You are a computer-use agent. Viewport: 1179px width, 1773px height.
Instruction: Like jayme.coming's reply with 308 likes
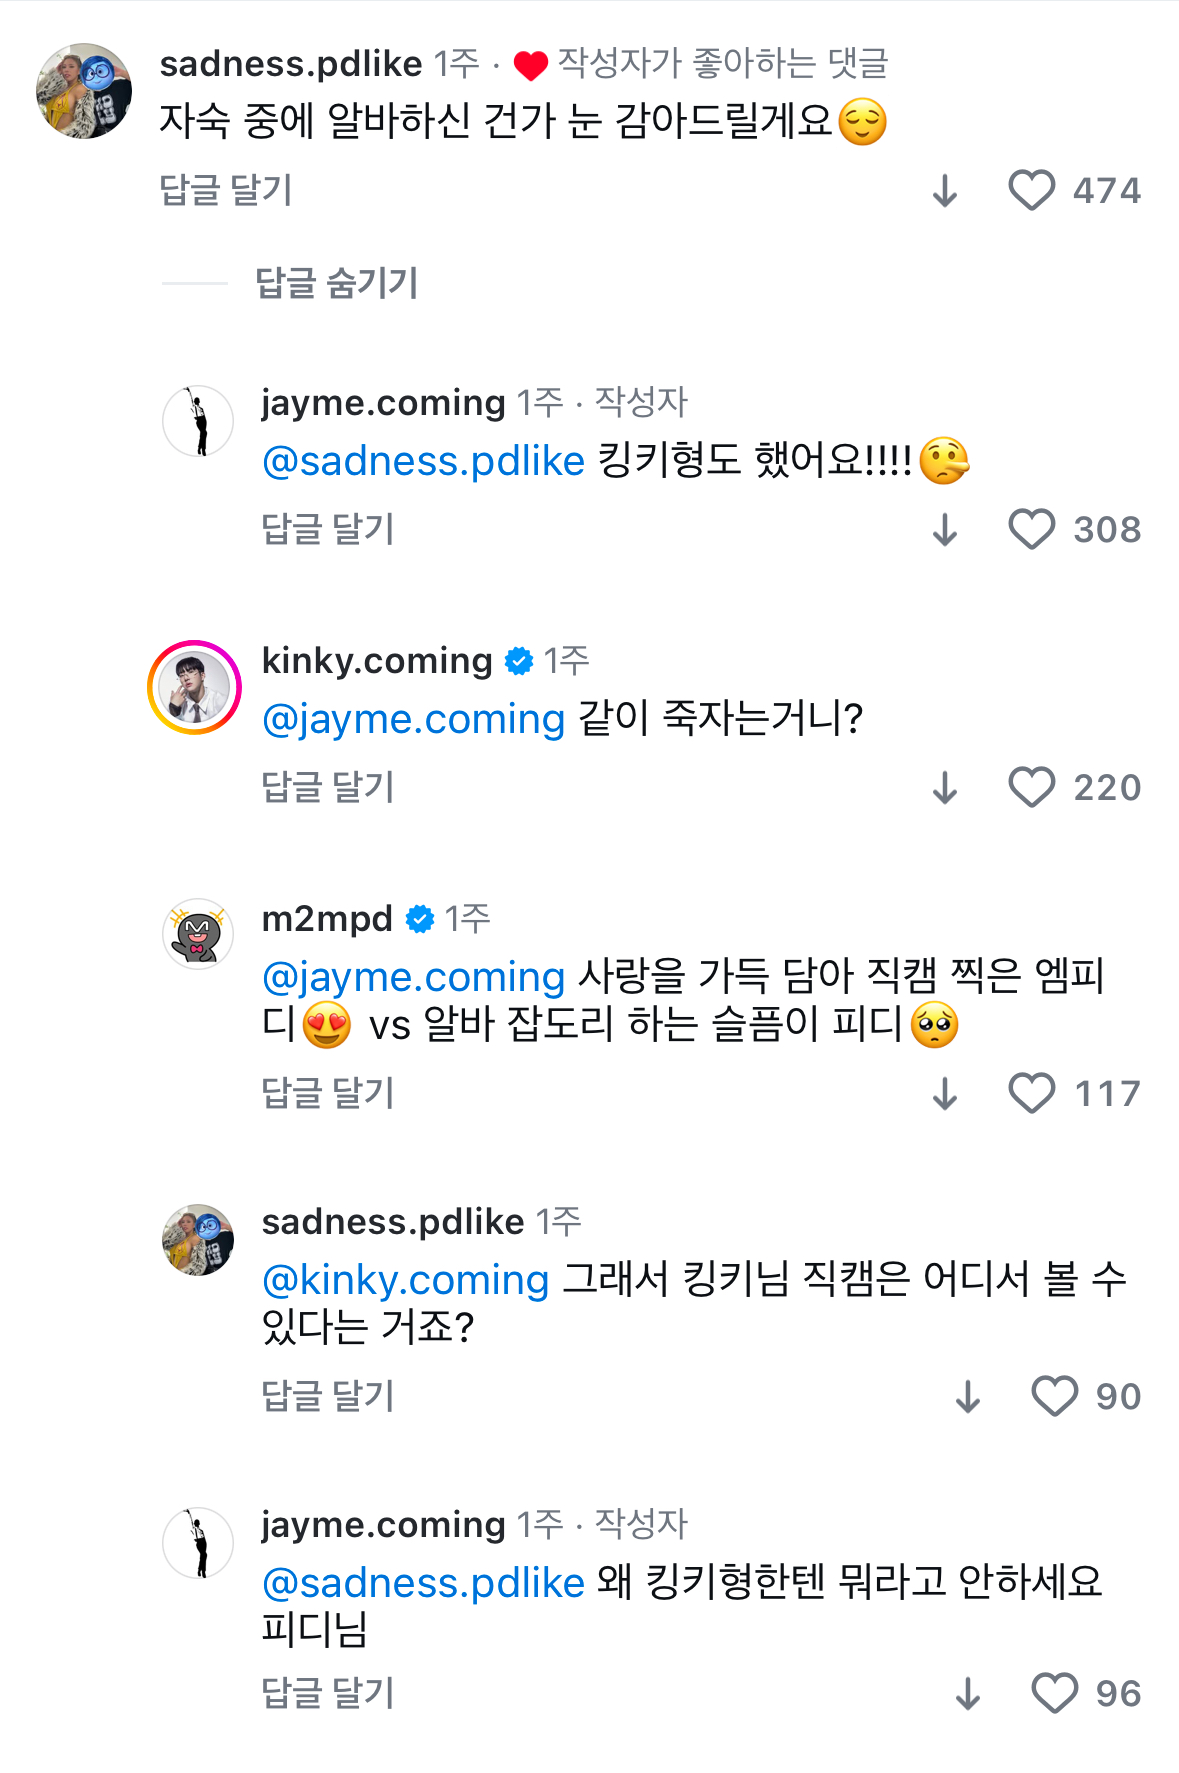[1031, 529]
